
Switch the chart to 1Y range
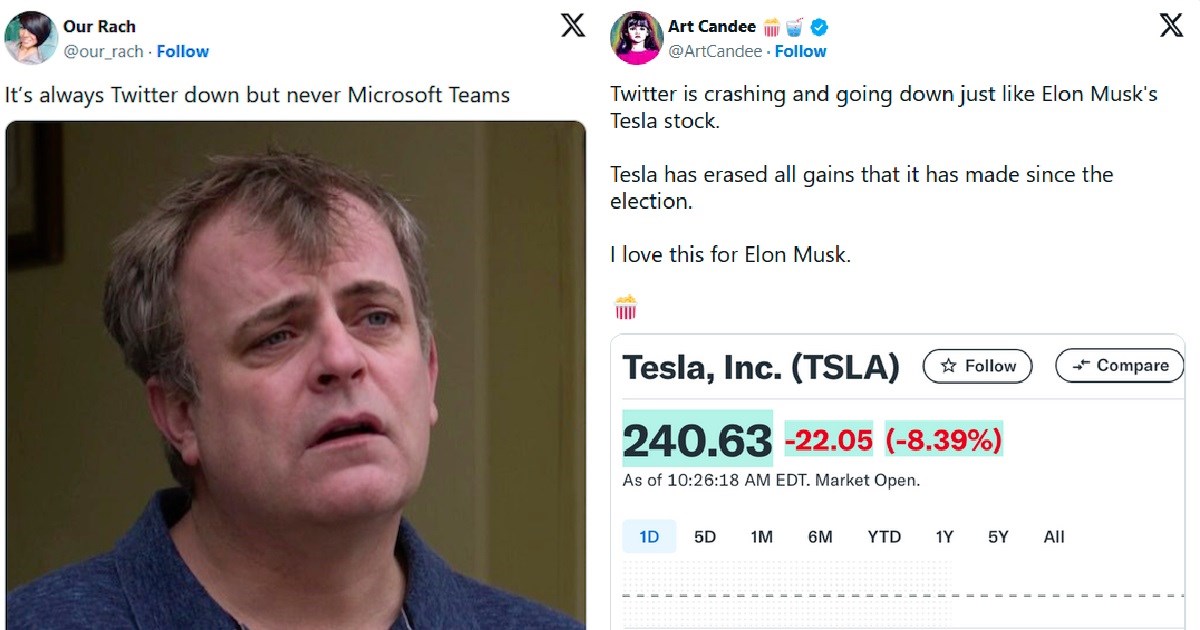[x=945, y=537]
